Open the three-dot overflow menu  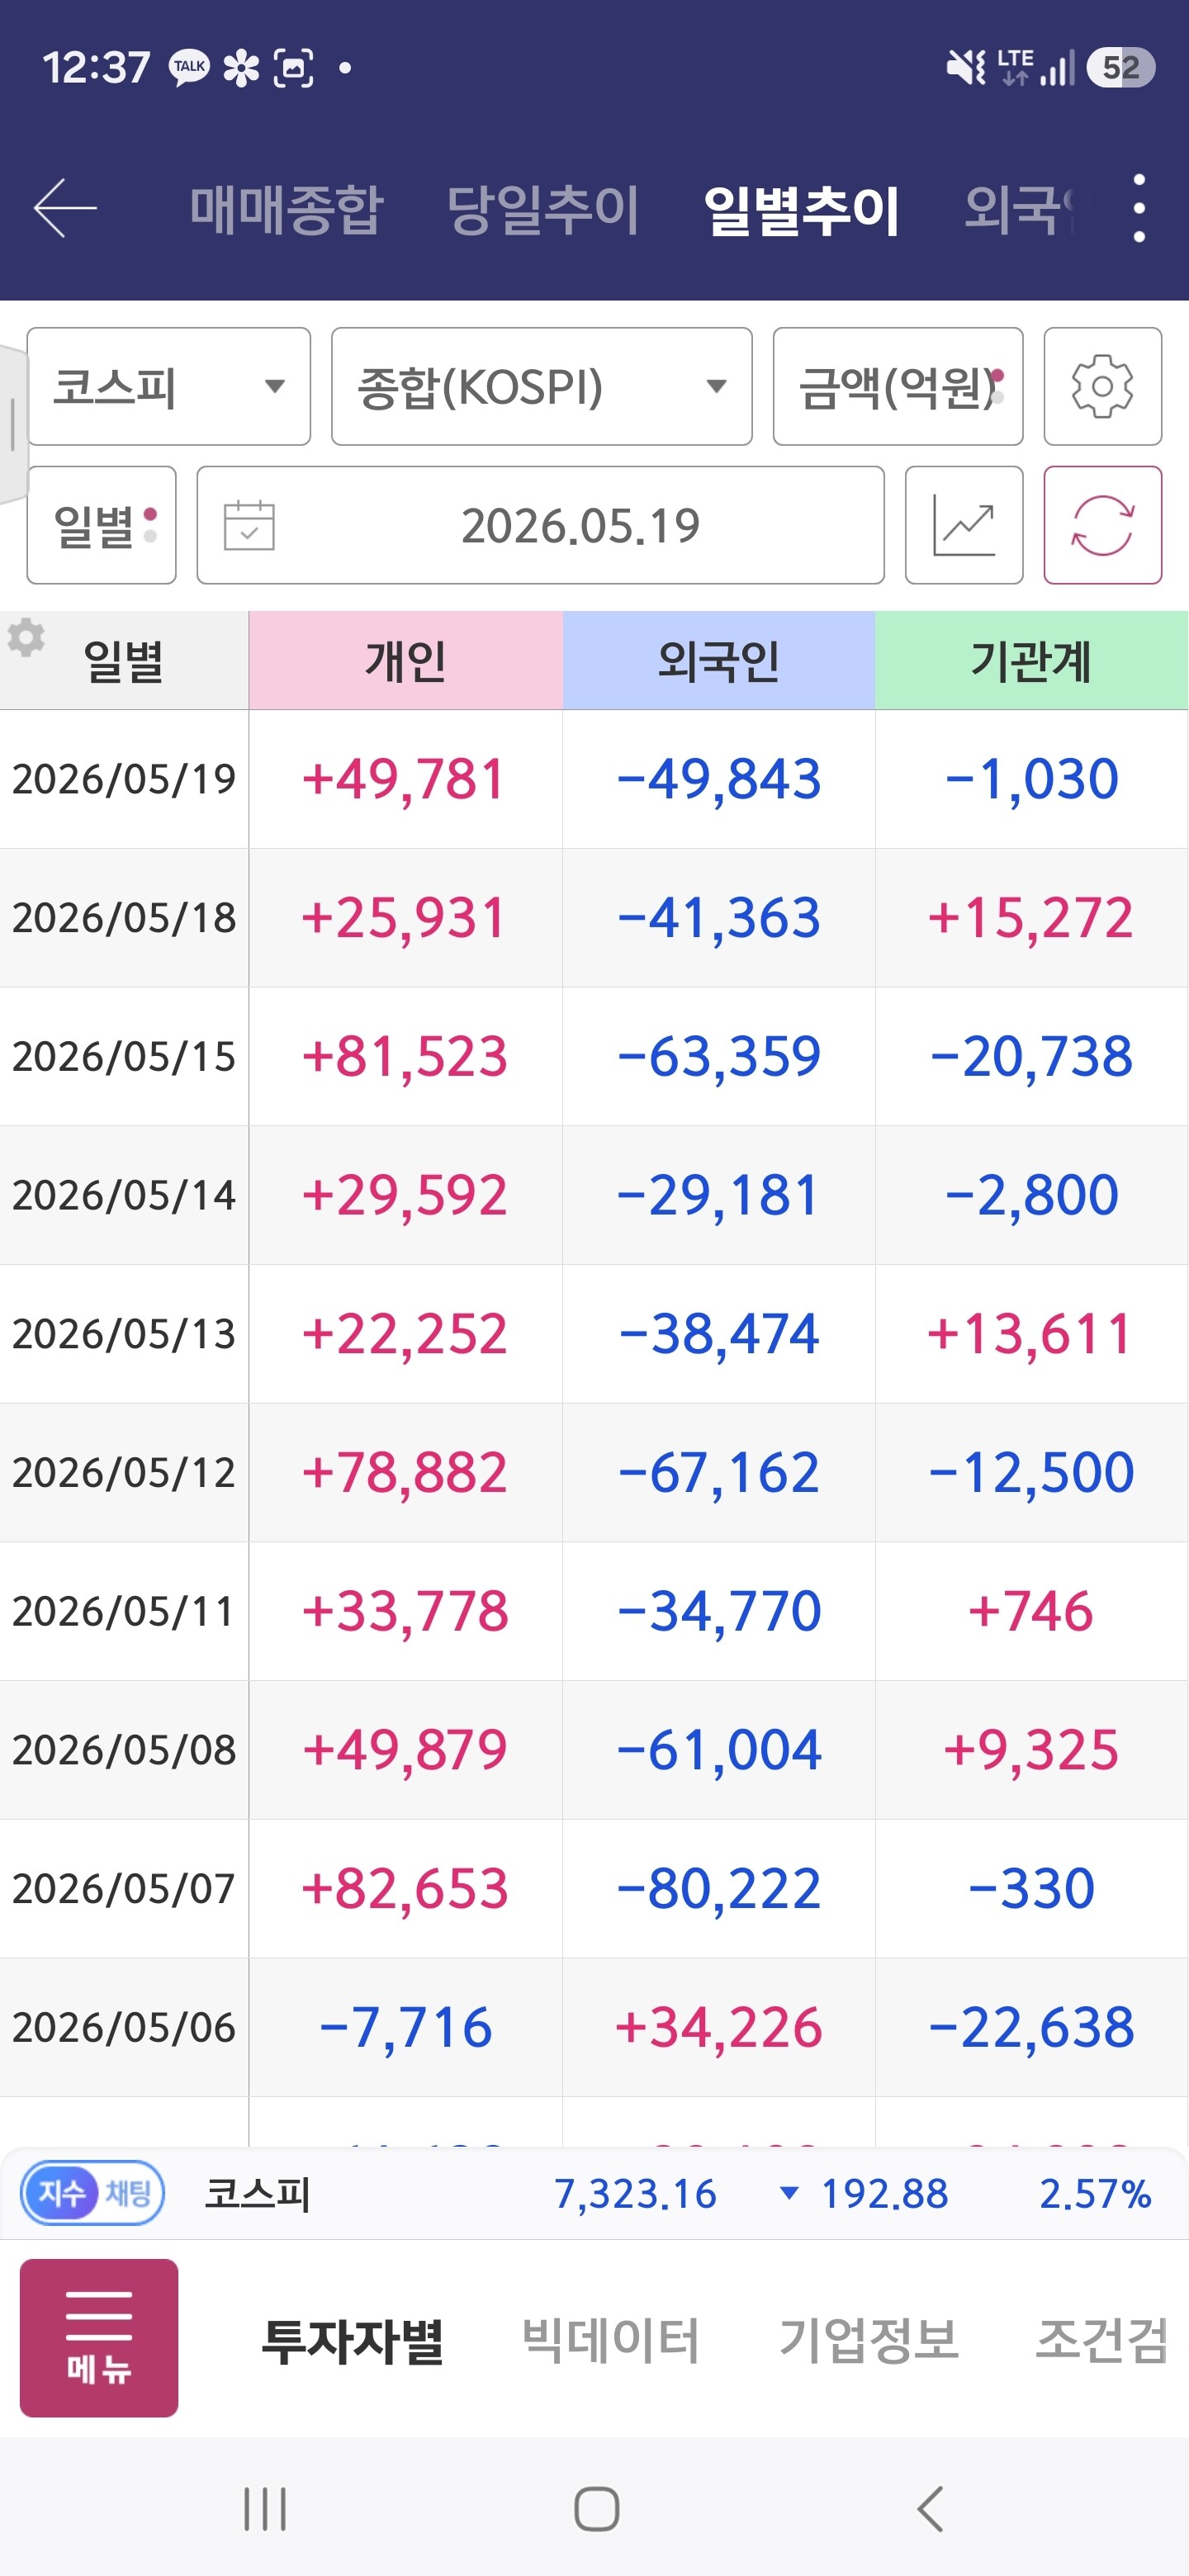pos(1138,208)
